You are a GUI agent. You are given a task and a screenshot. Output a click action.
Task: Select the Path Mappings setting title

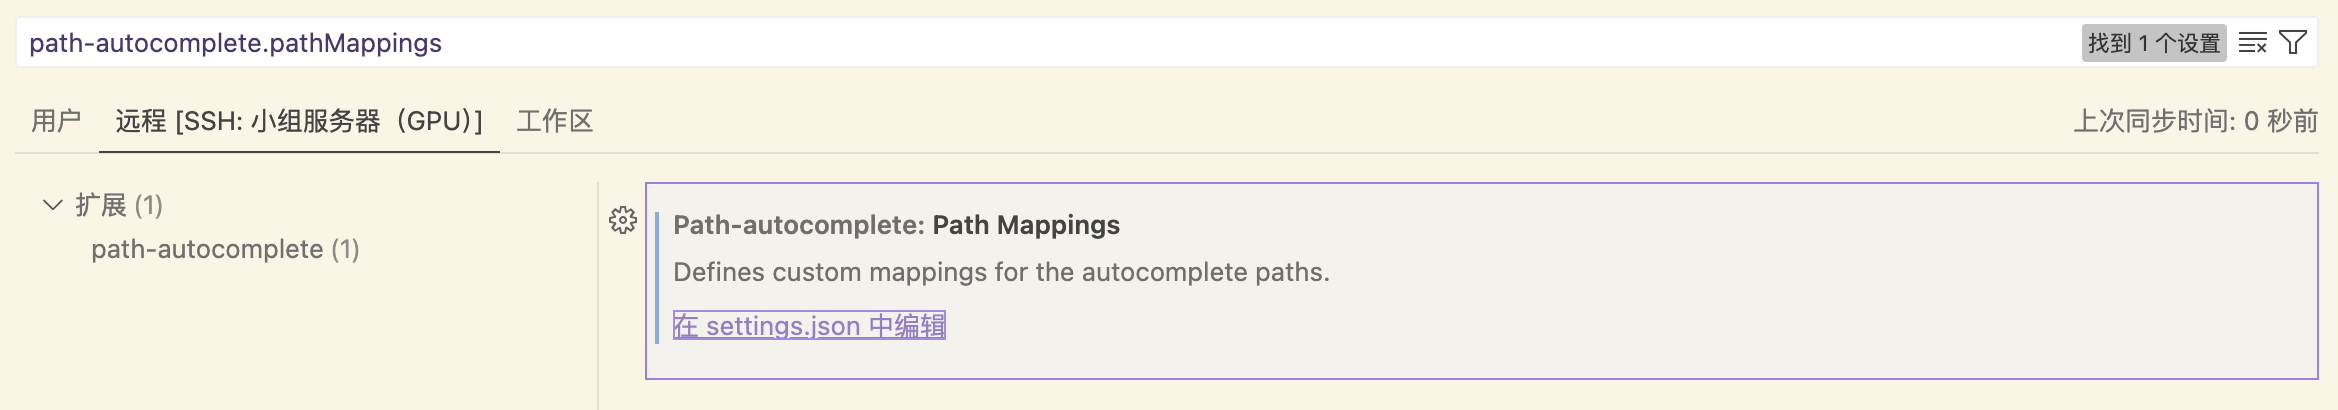[1026, 225]
